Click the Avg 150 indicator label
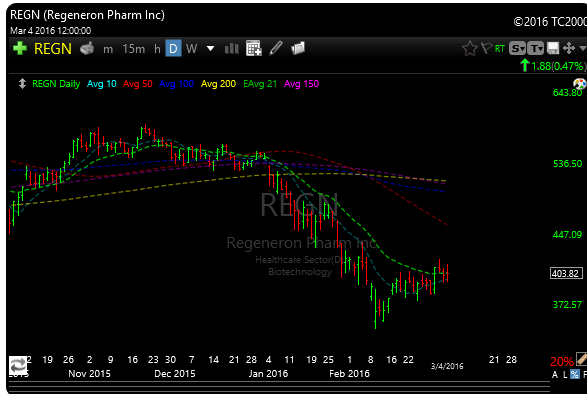This screenshot has width=587, height=394. 301,84
